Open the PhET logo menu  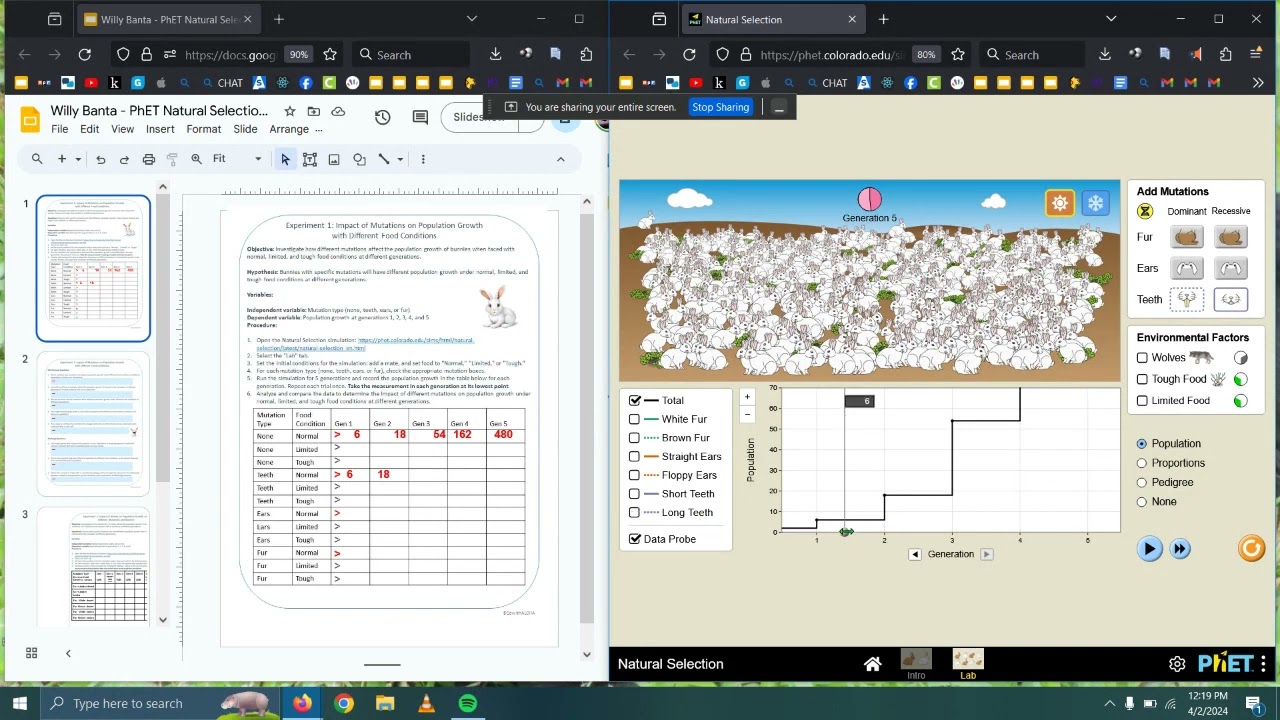[1232, 664]
